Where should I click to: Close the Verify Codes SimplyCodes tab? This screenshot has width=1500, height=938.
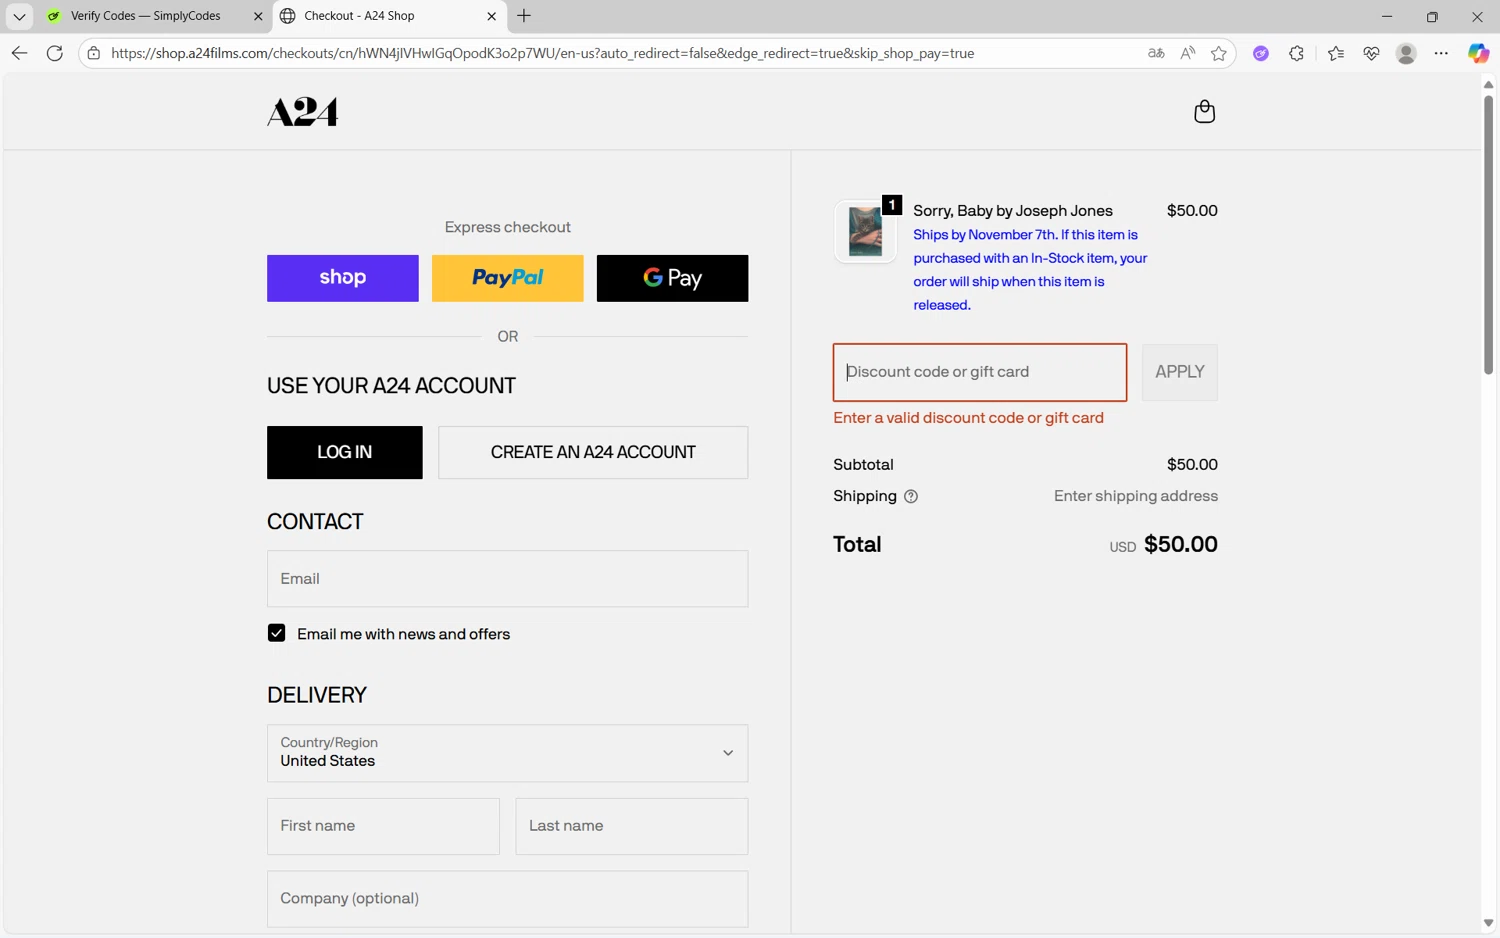point(258,16)
